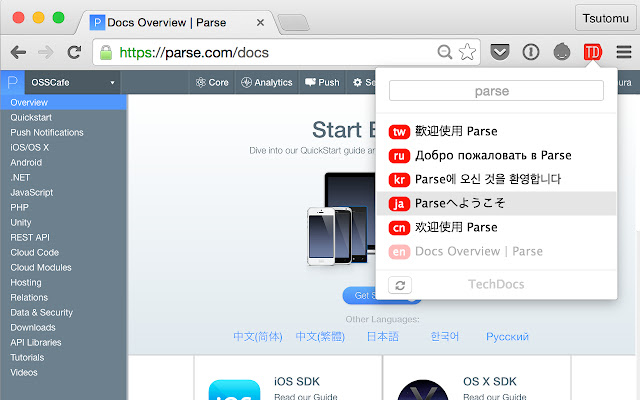The height and width of the screenshot is (400, 640).
Task: Bookmark this page with the star icon
Action: click(x=467, y=52)
